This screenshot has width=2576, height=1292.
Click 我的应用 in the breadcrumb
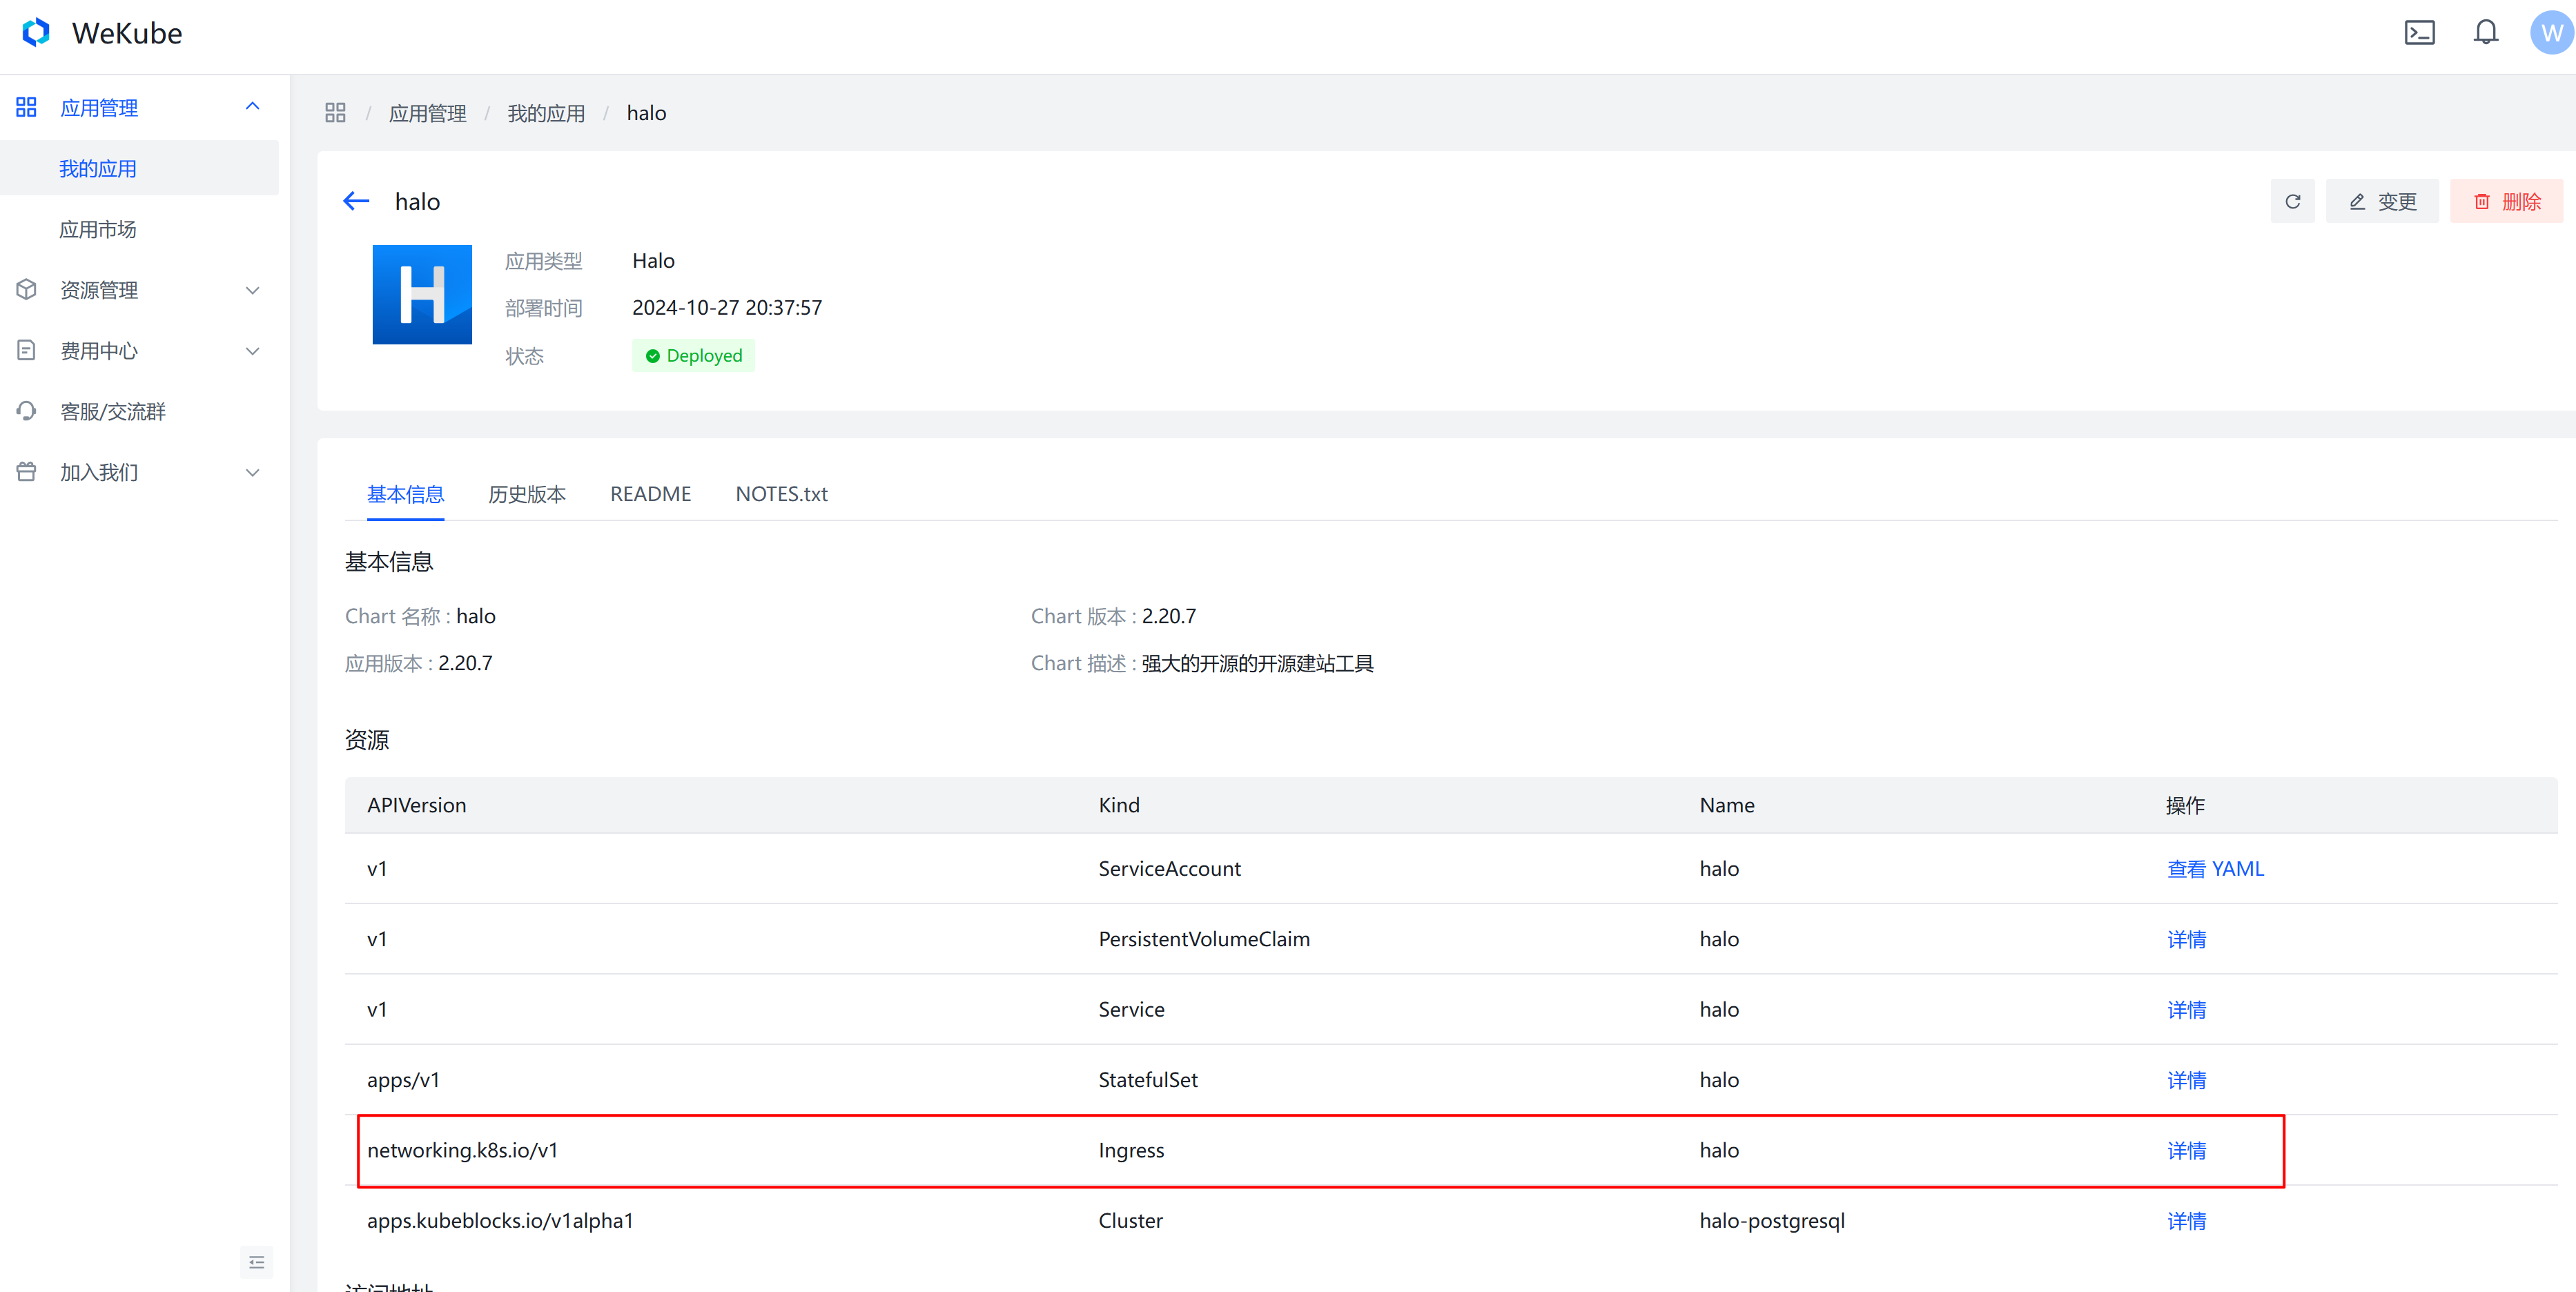(x=546, y=113)
